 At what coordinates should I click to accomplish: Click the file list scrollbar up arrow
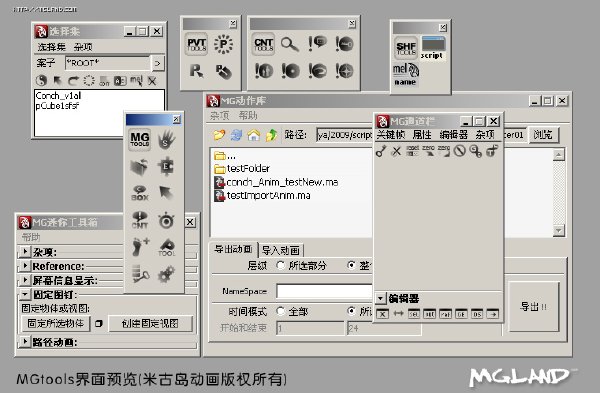pyautogui.click(x=559, y=155)
